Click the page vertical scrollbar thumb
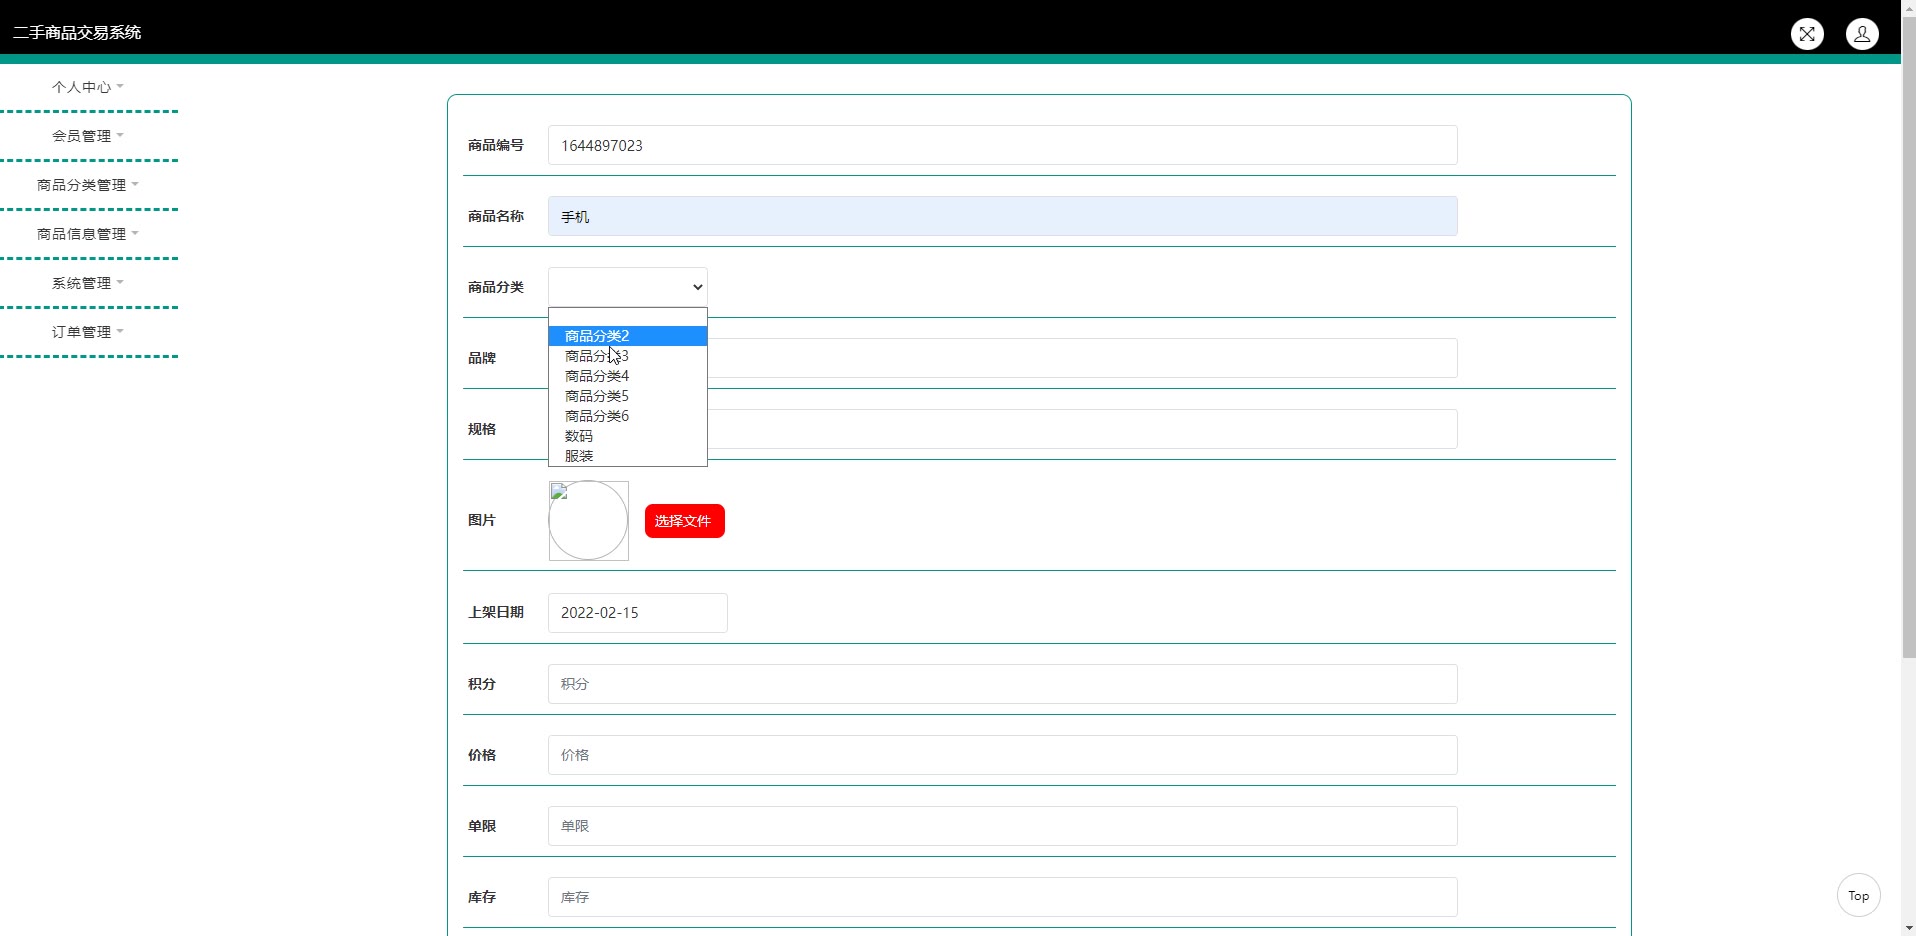The width and height of the screenshot is (1916, 936). click(1908, 338)
